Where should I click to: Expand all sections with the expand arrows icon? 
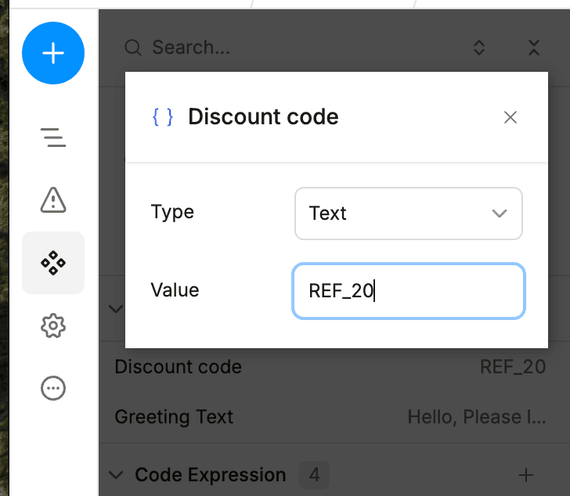click(479, 48)
